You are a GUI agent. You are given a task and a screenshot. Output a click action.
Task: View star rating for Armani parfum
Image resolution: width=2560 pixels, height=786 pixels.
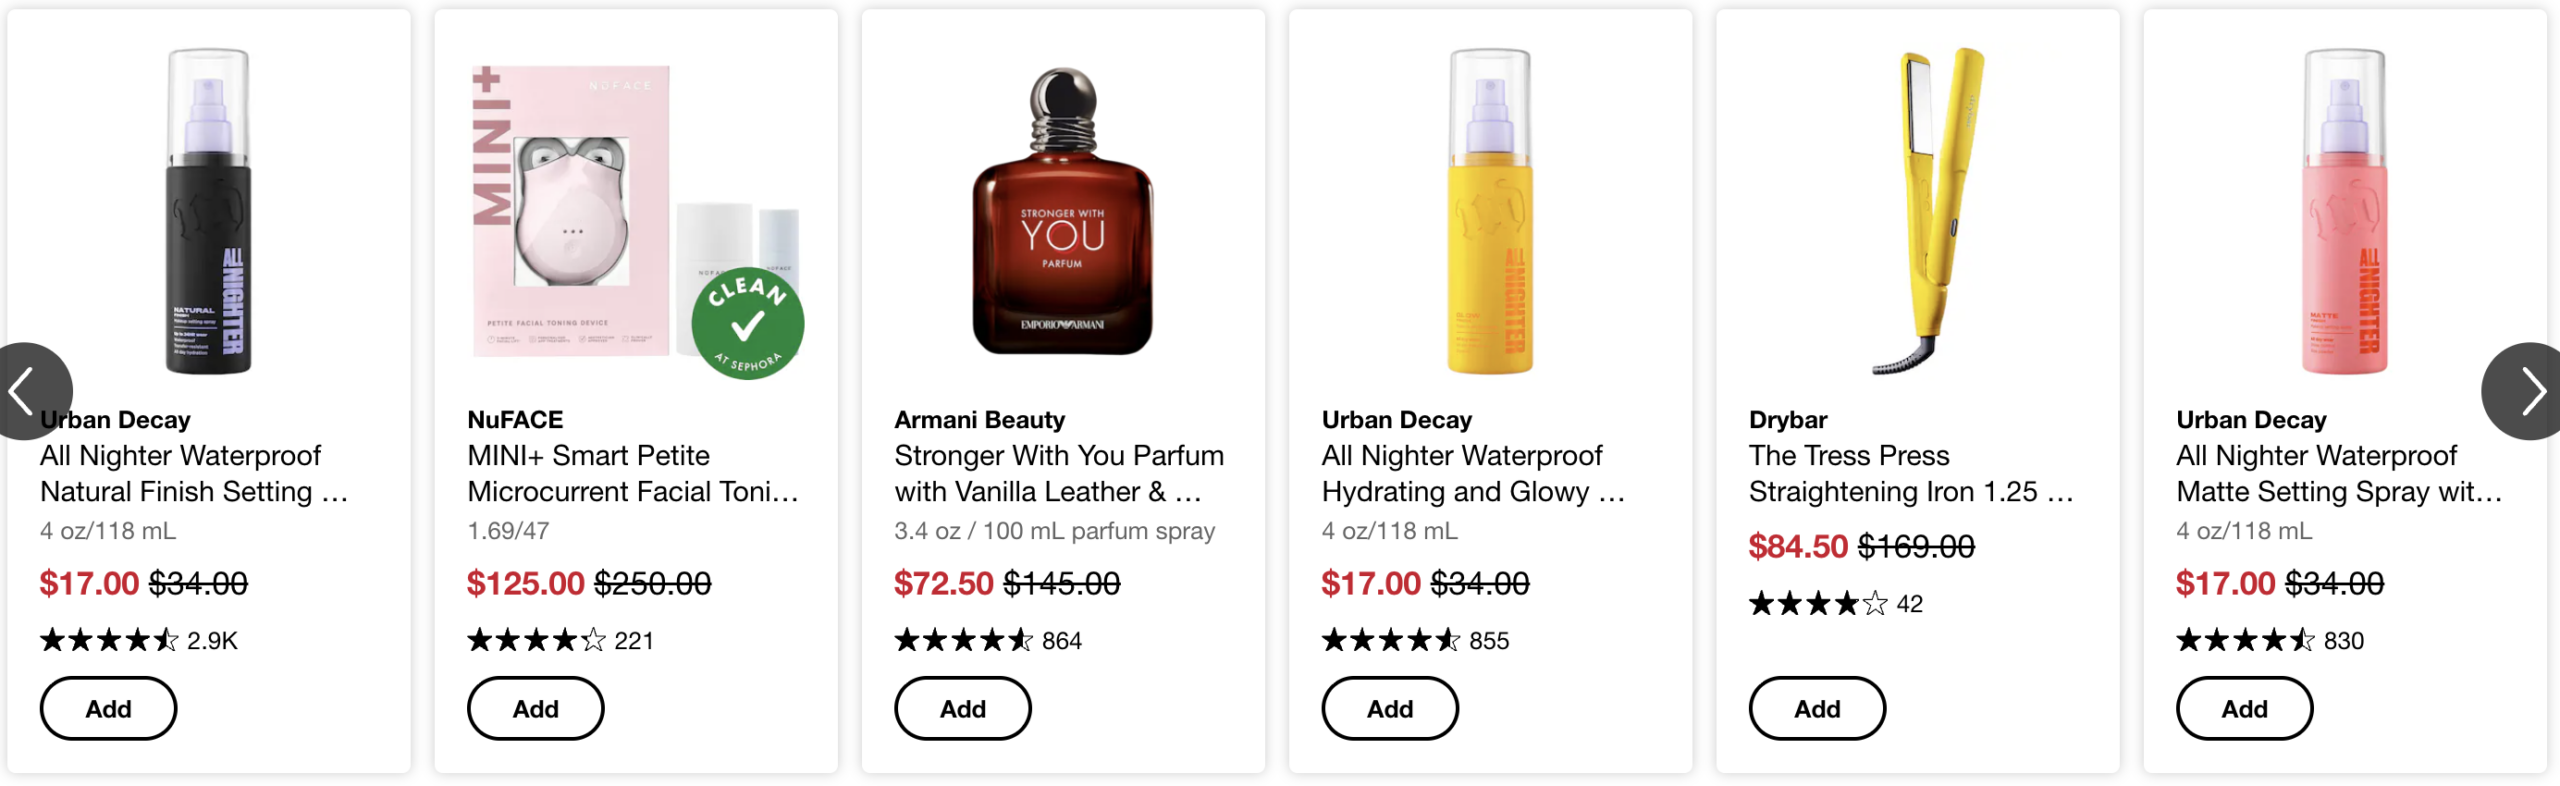pos(962,640)
